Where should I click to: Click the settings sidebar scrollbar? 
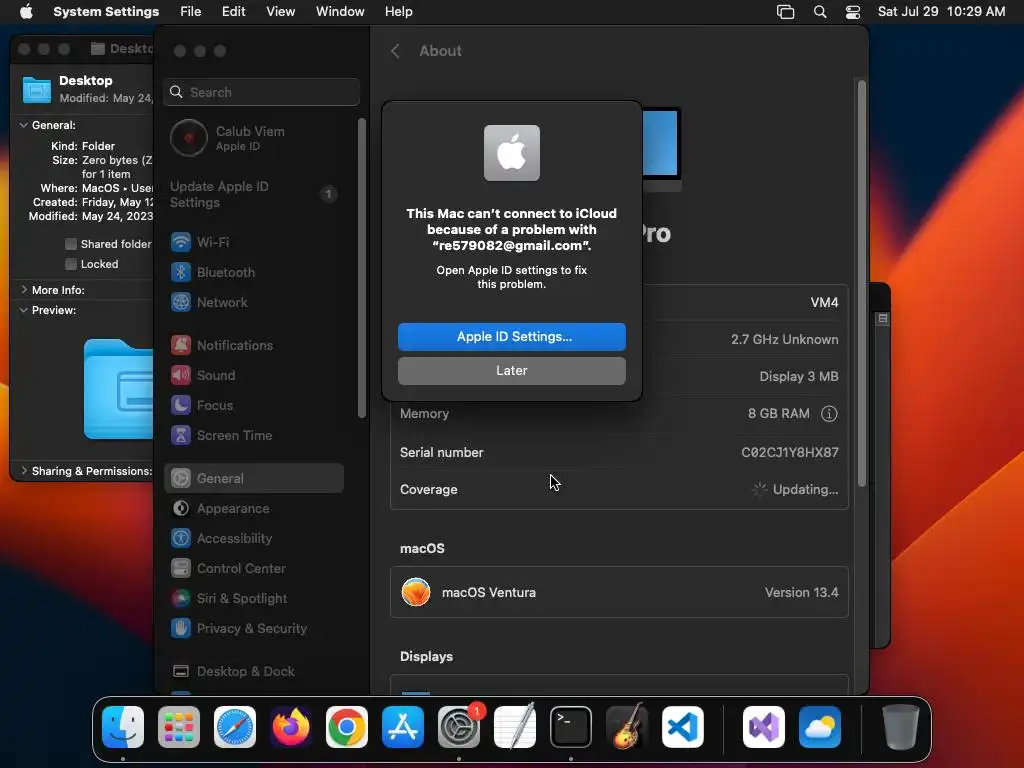pos(361,268)
